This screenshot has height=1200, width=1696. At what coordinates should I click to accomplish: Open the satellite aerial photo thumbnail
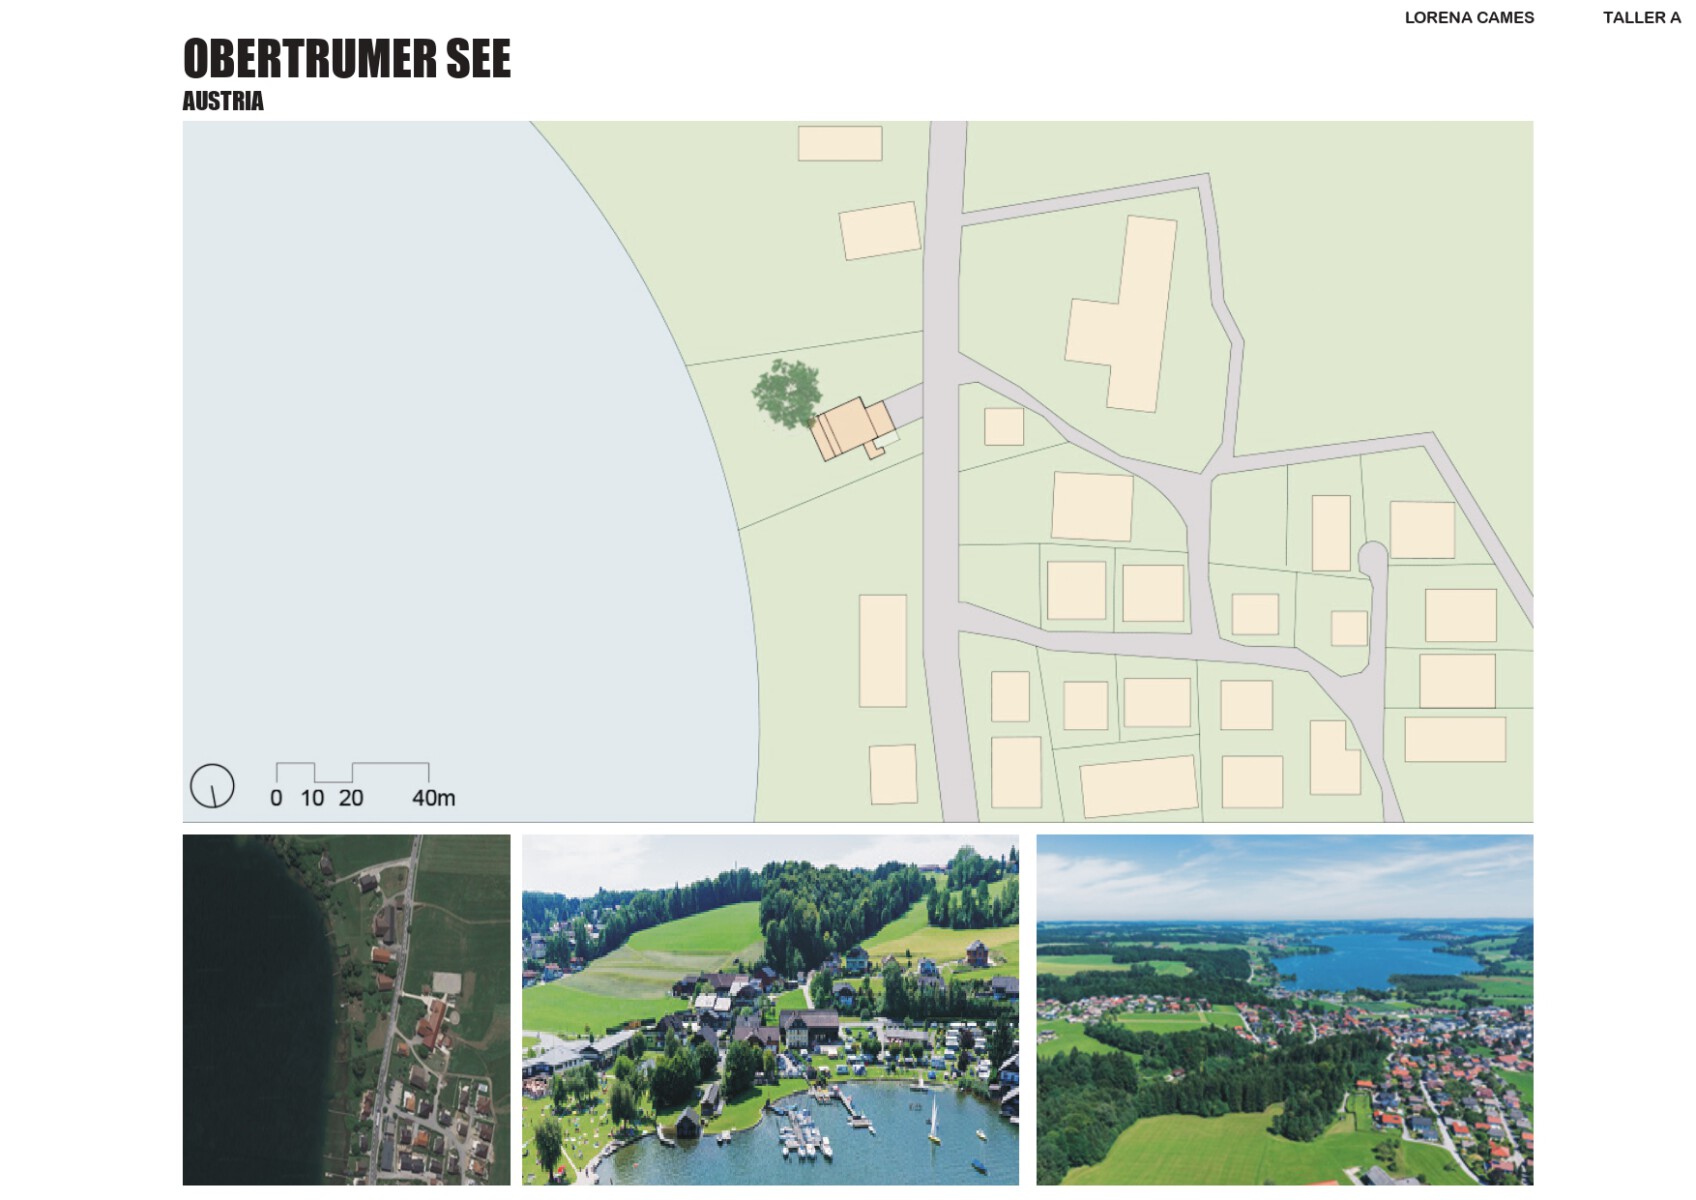tap(346, 1010)
